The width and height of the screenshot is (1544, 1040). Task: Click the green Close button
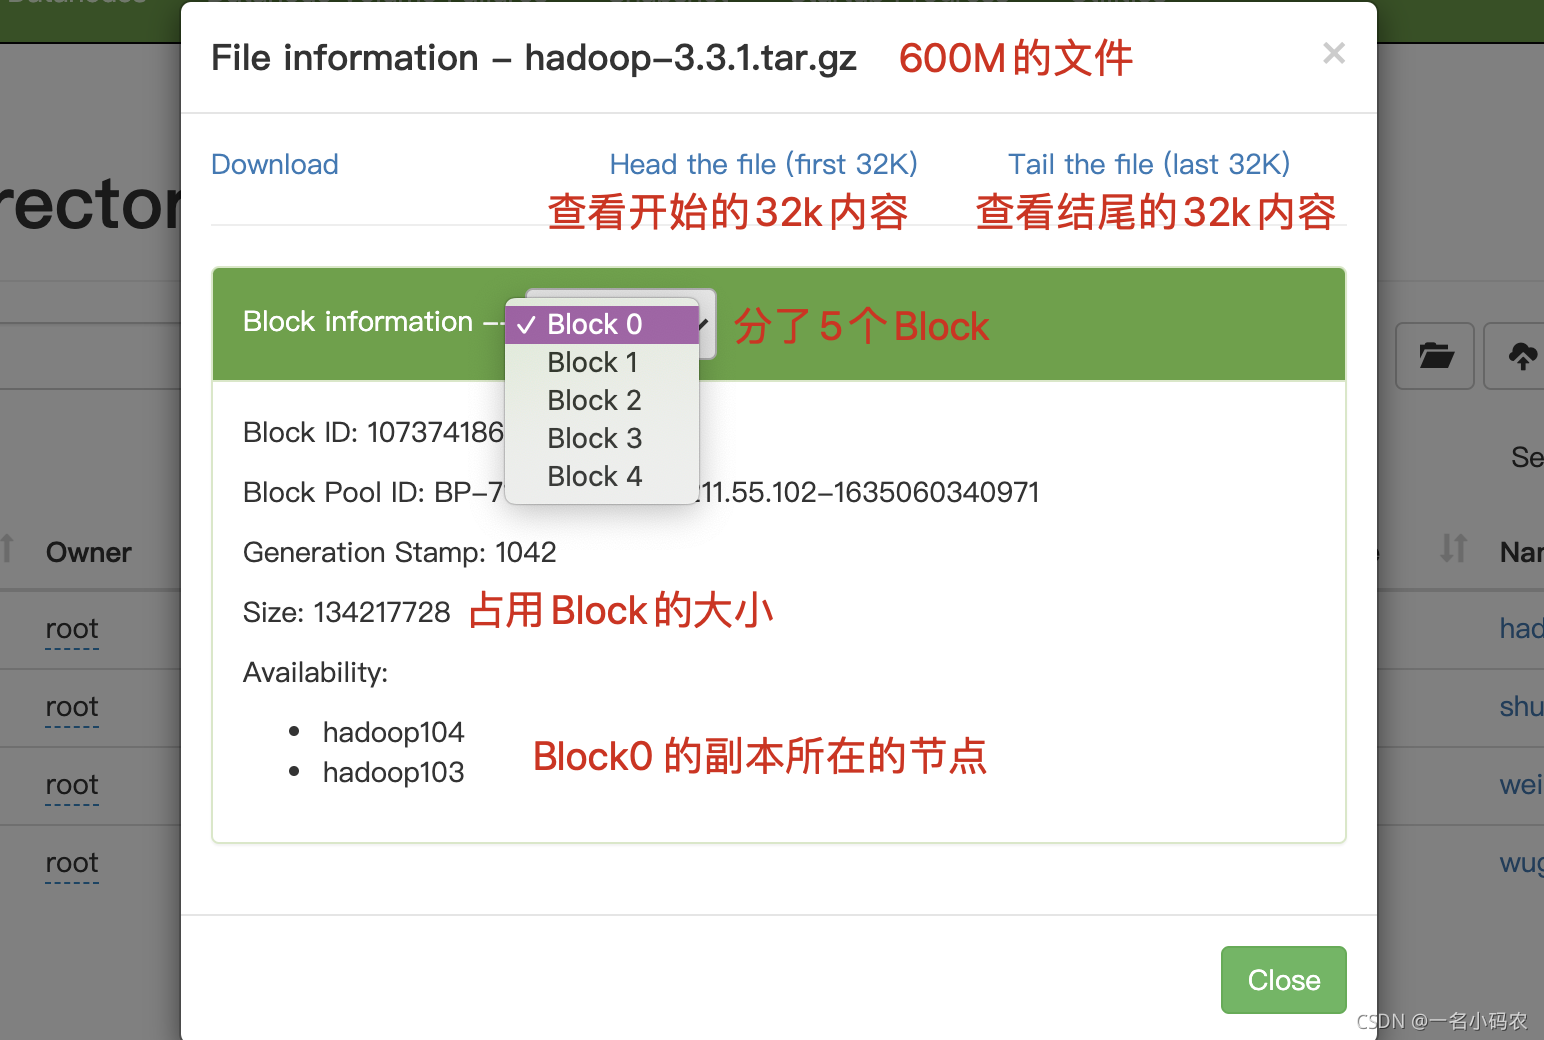coord(1284,980)
